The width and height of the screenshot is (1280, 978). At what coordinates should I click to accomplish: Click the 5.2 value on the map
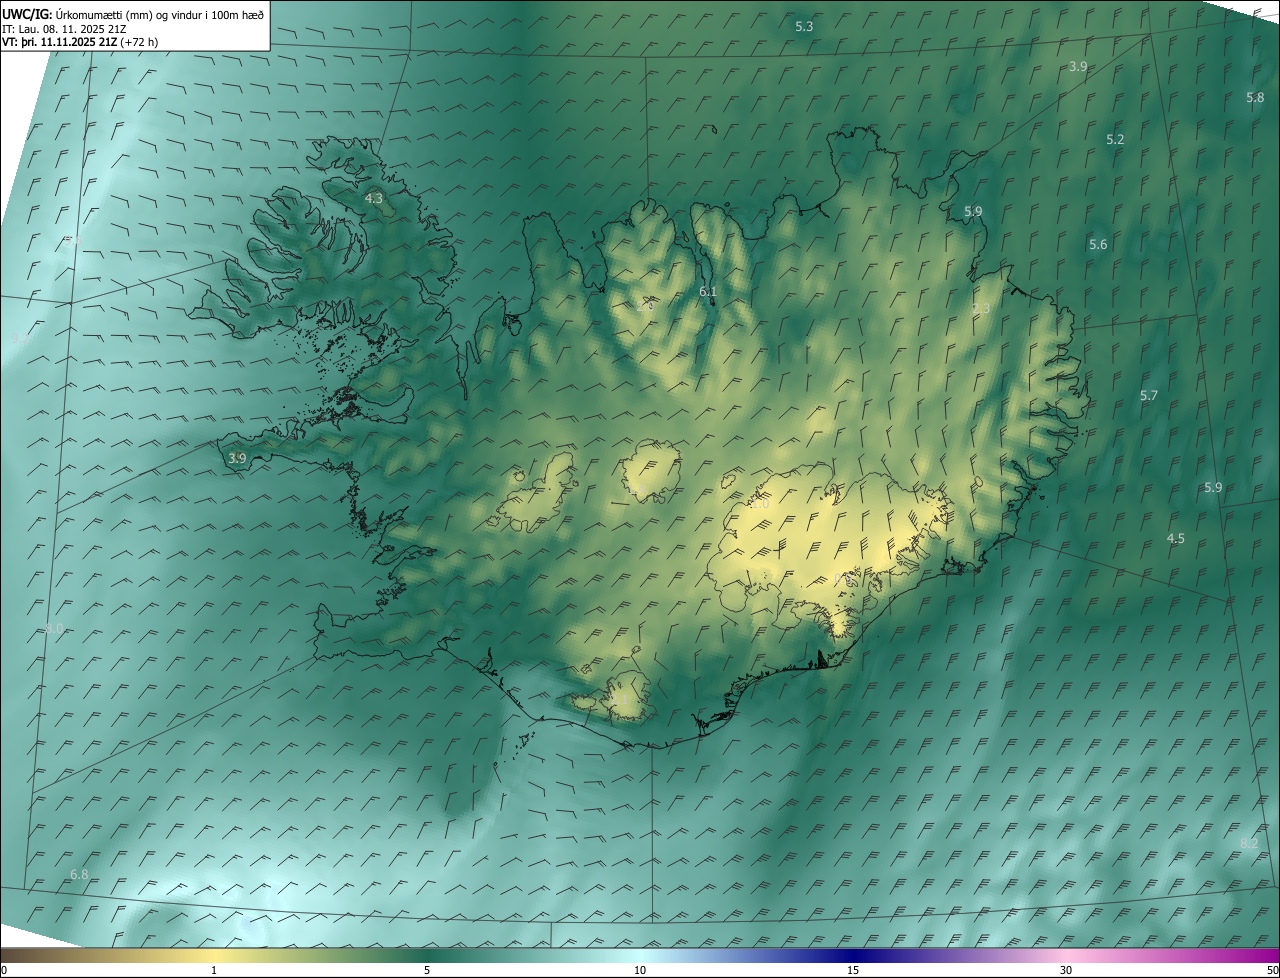coord(1115,140)
